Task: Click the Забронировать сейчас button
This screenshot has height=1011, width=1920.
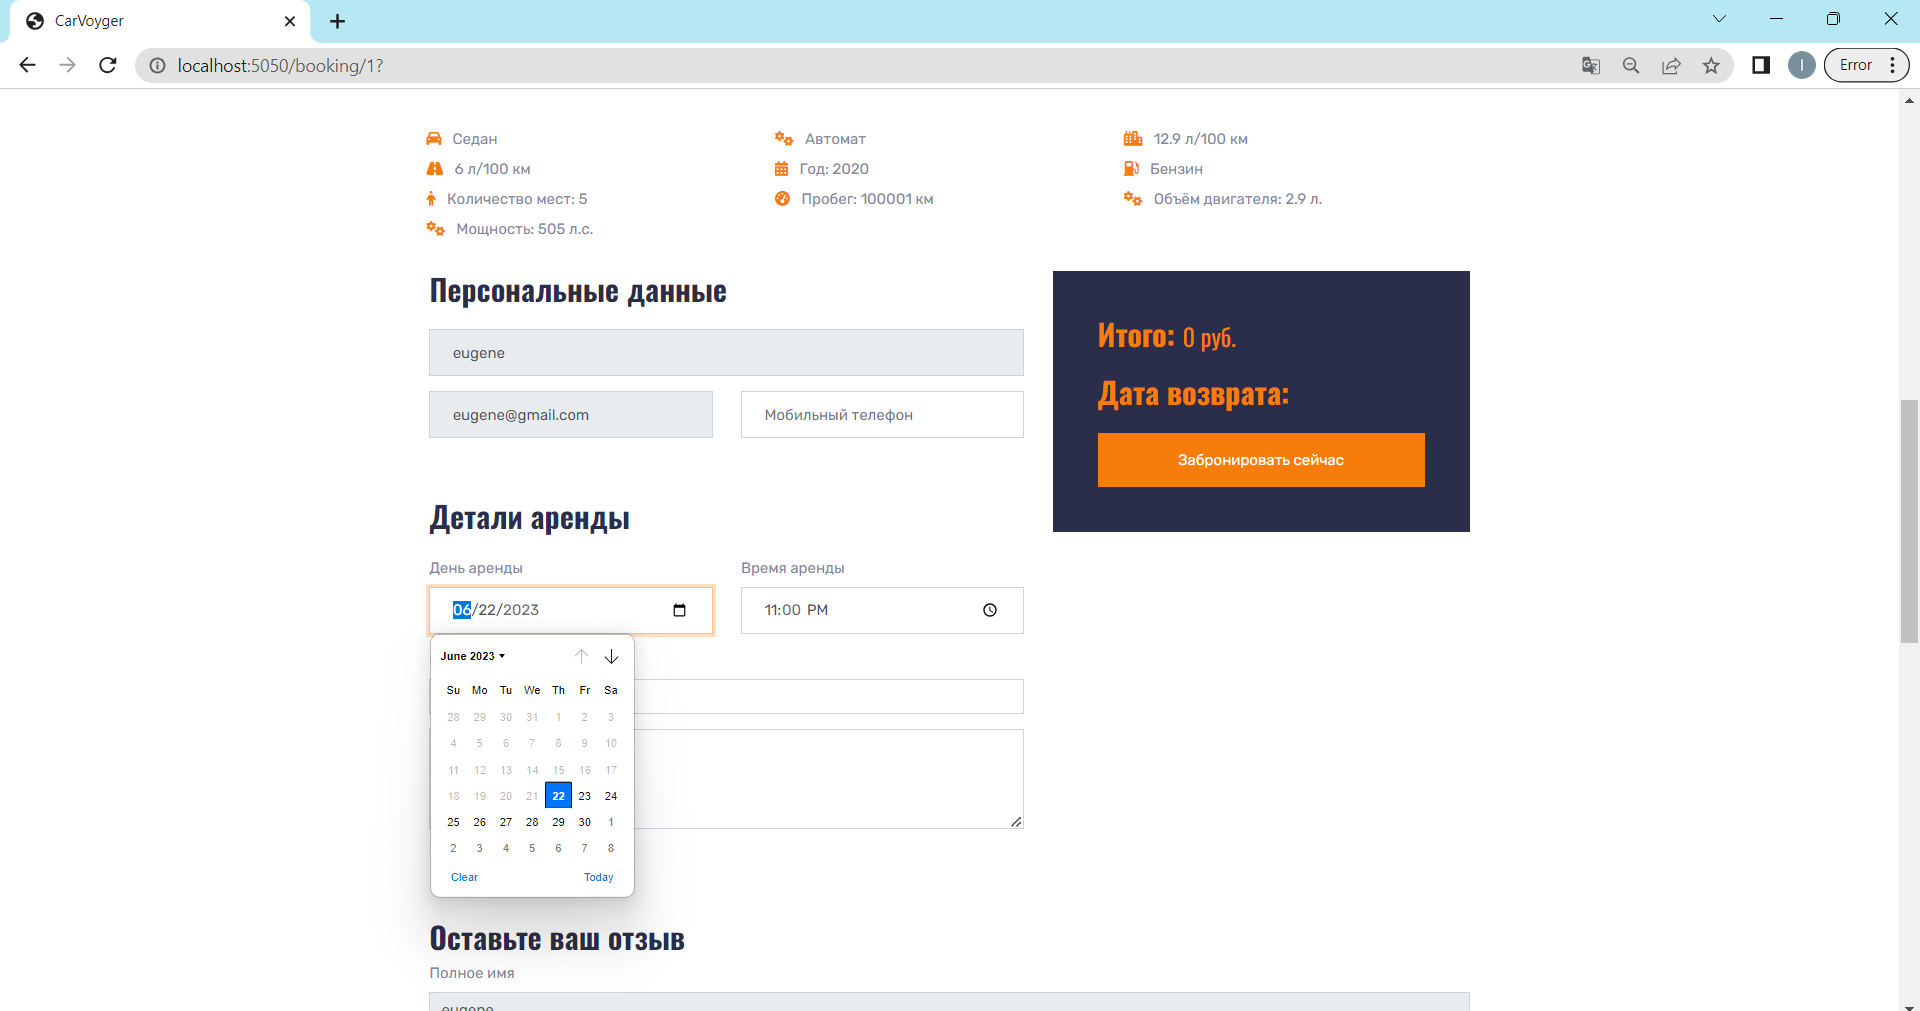Action: (x=1261, y=460)
